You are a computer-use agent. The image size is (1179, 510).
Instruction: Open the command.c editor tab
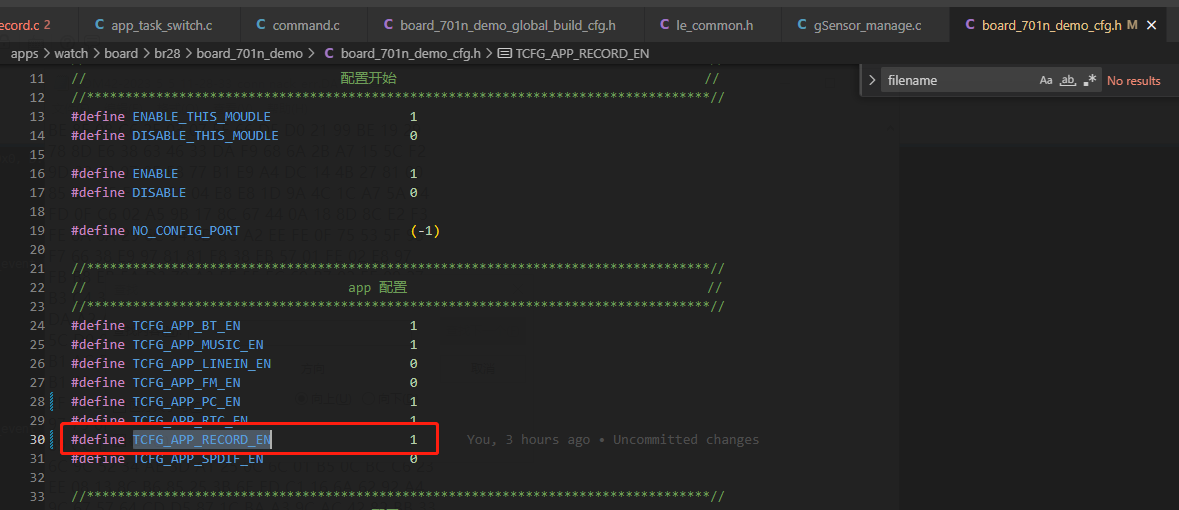[297, 26]
